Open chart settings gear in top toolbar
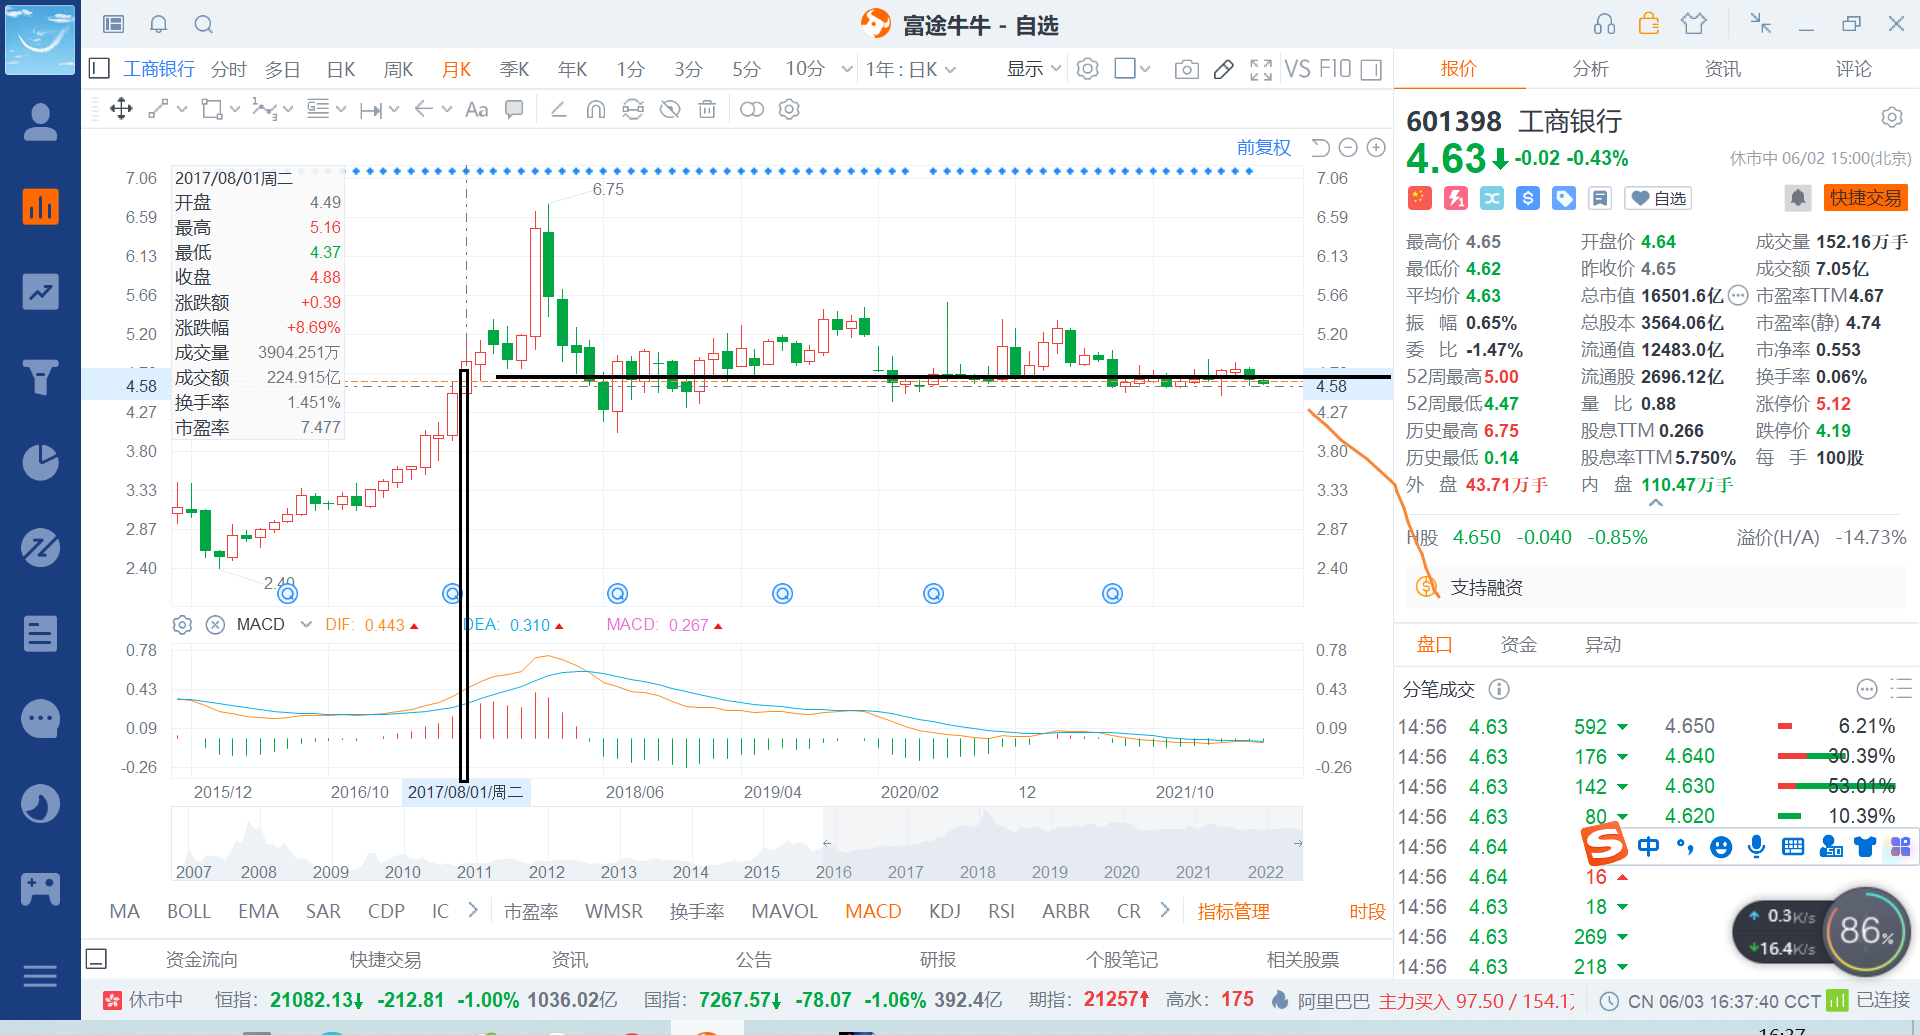Viewport: 1920px width, 1035px height. 1088,69
